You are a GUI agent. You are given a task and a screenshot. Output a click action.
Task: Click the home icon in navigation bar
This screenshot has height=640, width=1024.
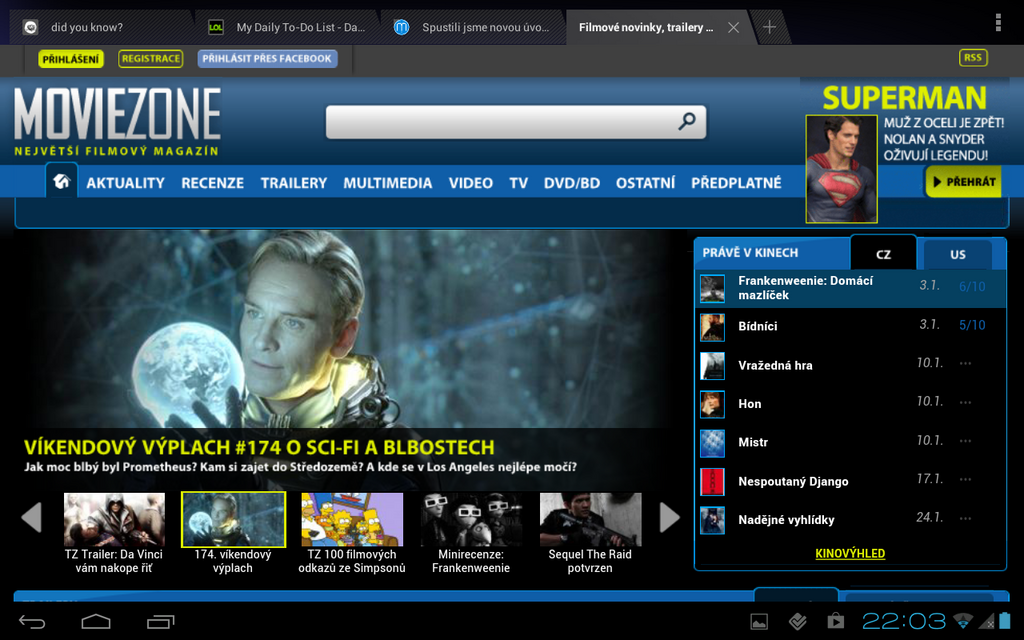click(x=62, y=181)
